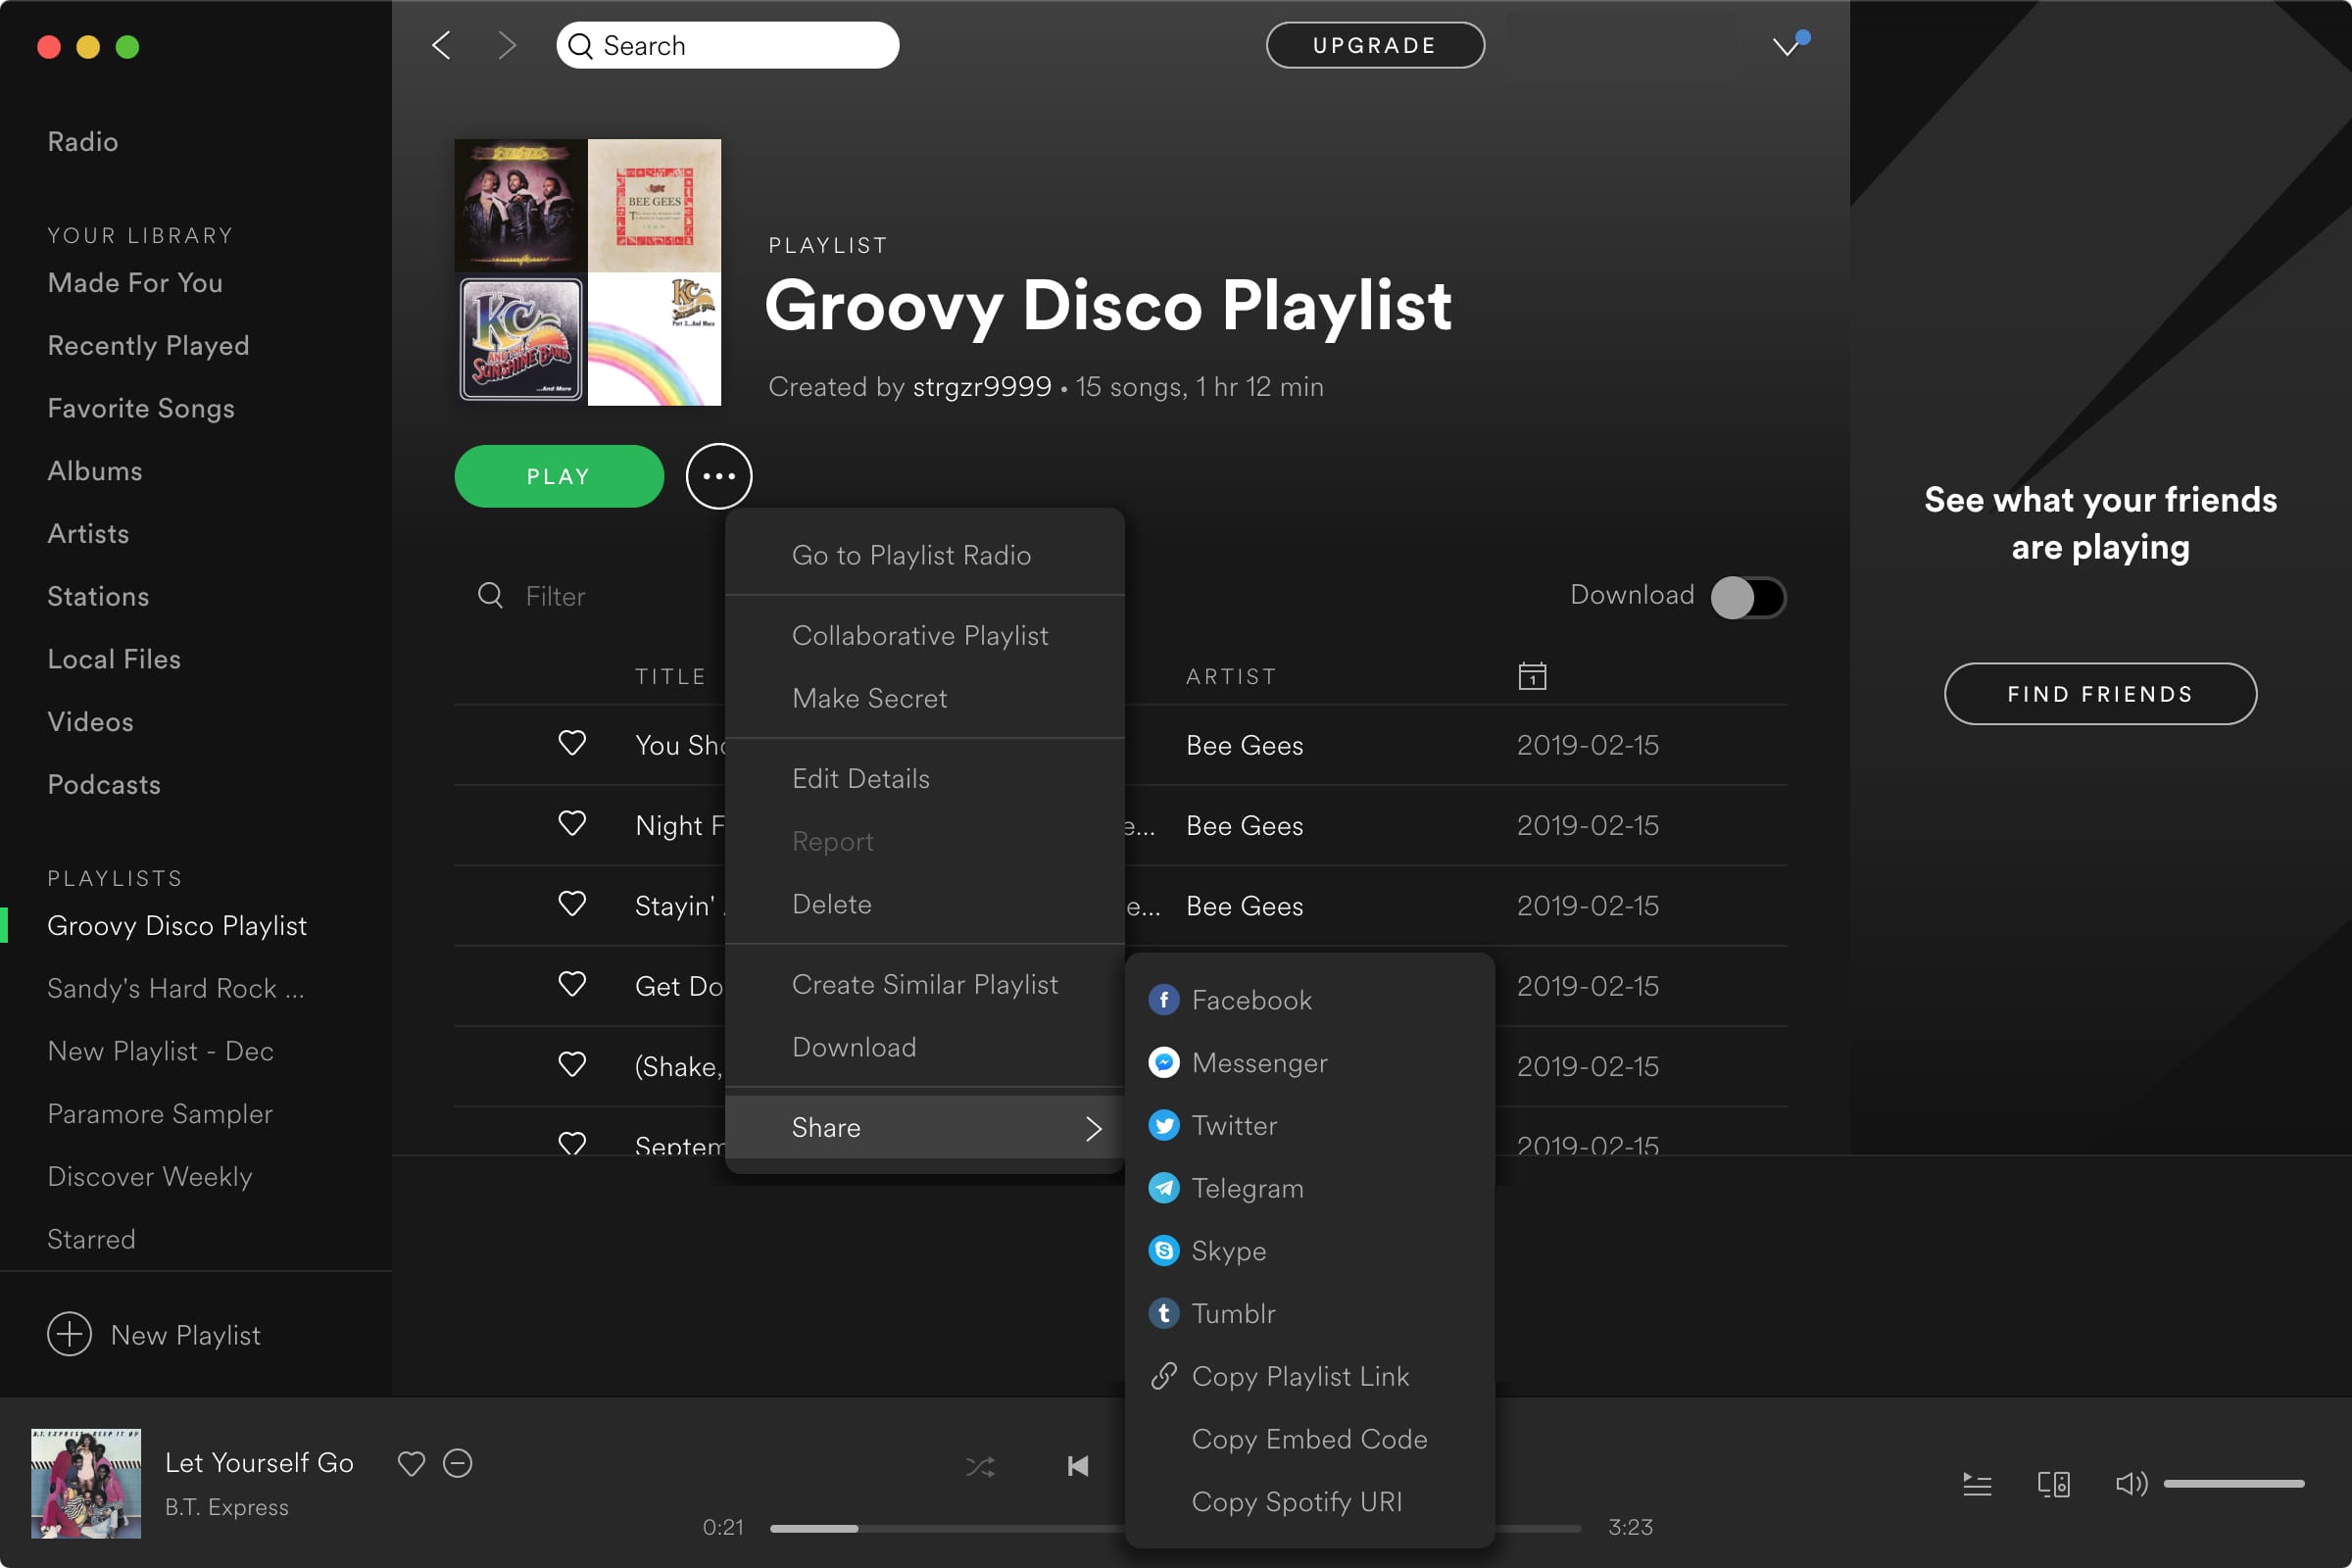The height and width of the screenshot is (1568, 2352).
Task: Click the heart/like icon on current song
Action: pyautogui.click(x=412, y=1463)
